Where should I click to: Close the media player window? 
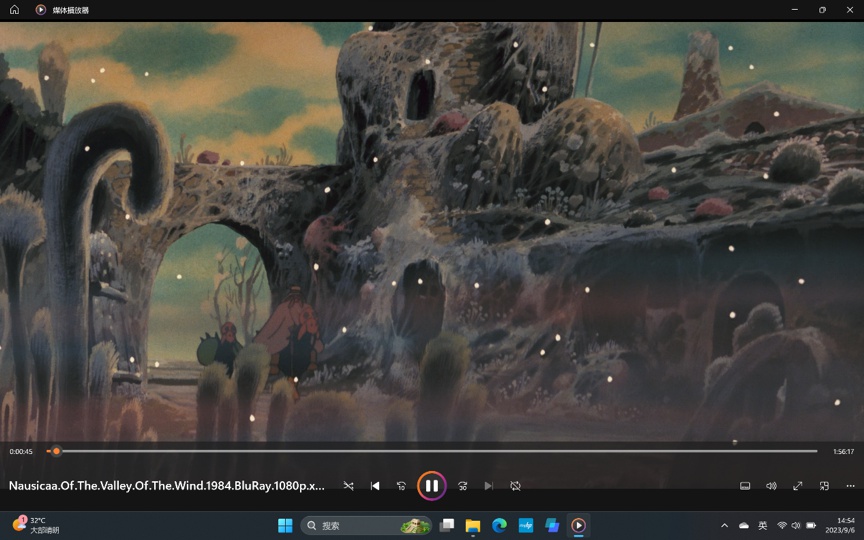[x=850, y=9]
